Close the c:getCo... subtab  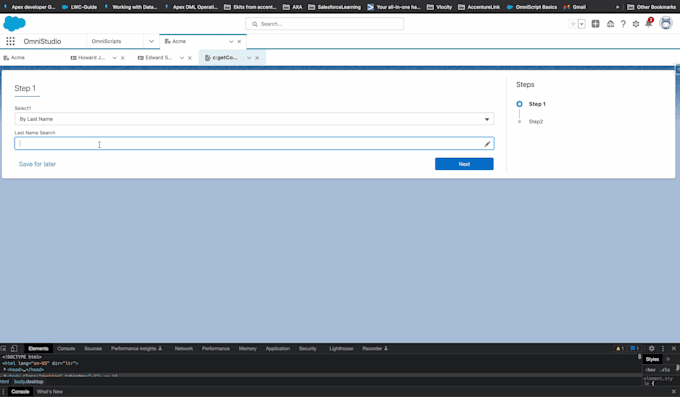257,58
